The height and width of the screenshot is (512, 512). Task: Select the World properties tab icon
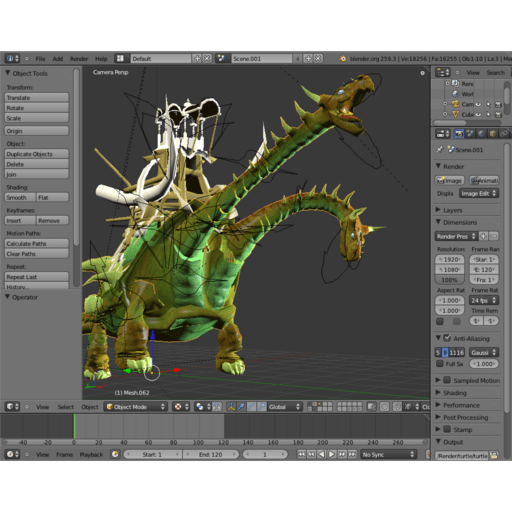481,134
